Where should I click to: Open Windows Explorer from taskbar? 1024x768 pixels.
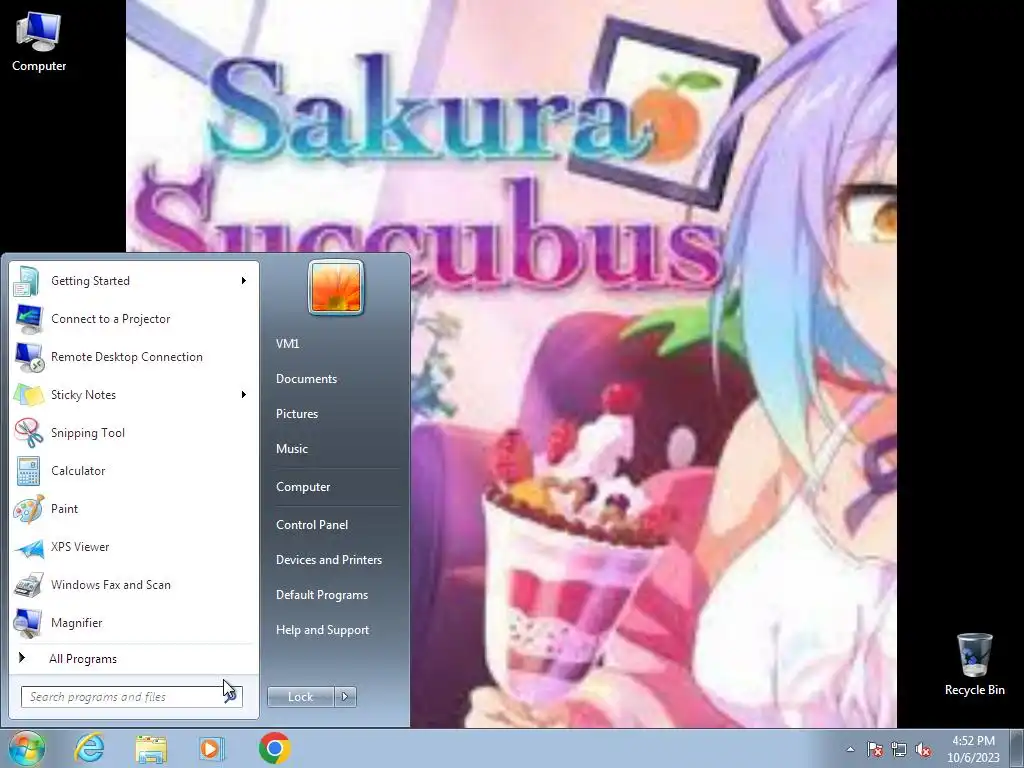point(151,748)
